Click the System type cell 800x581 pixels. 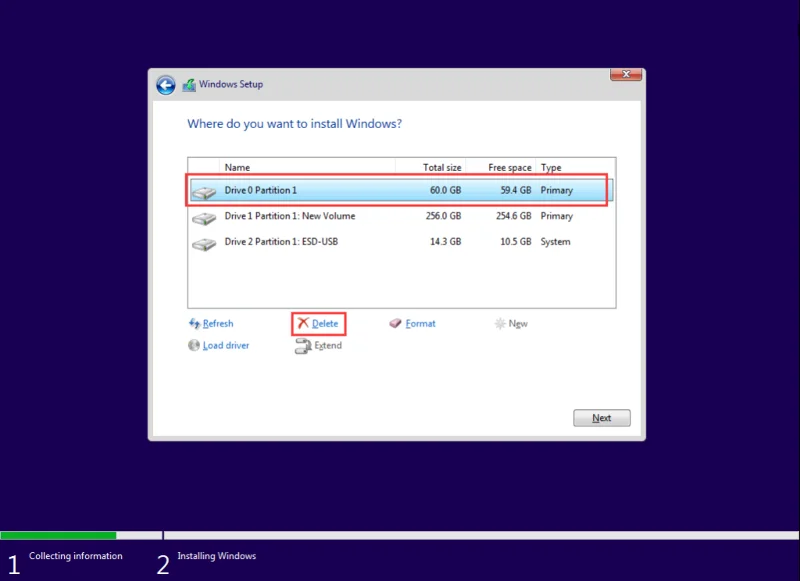point(556,242)
